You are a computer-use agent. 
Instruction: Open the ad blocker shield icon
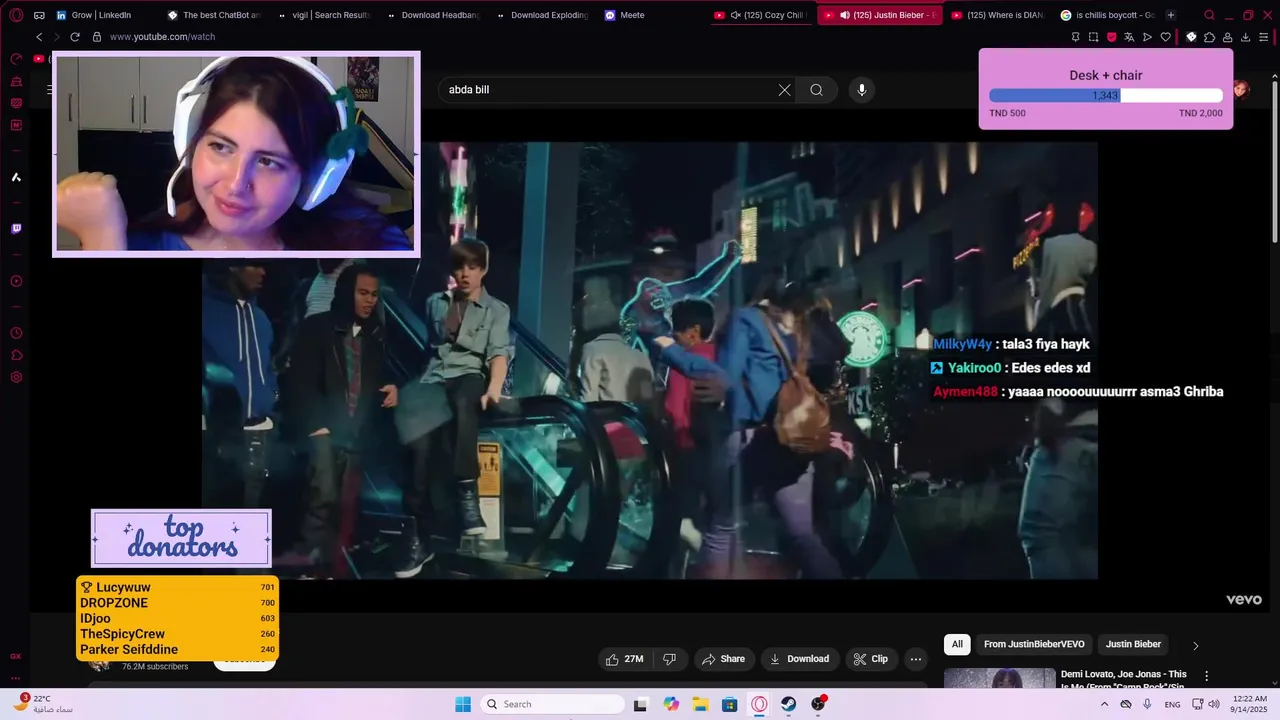[1111, 37]
